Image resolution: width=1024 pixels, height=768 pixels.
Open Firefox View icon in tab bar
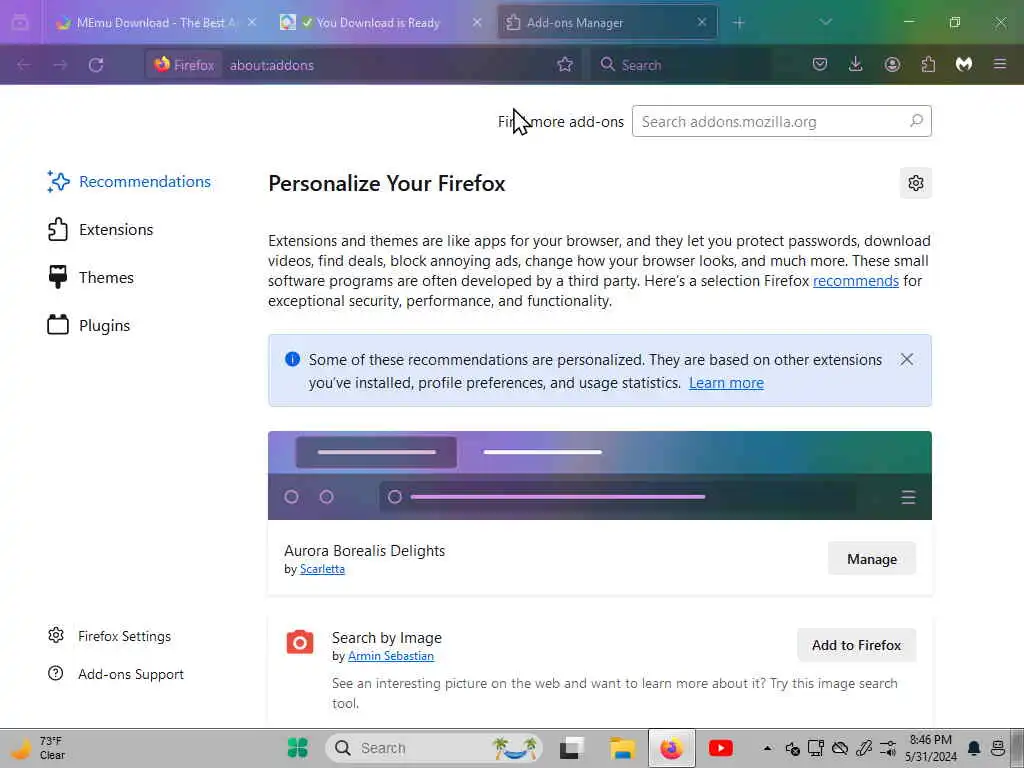[20, 23]
